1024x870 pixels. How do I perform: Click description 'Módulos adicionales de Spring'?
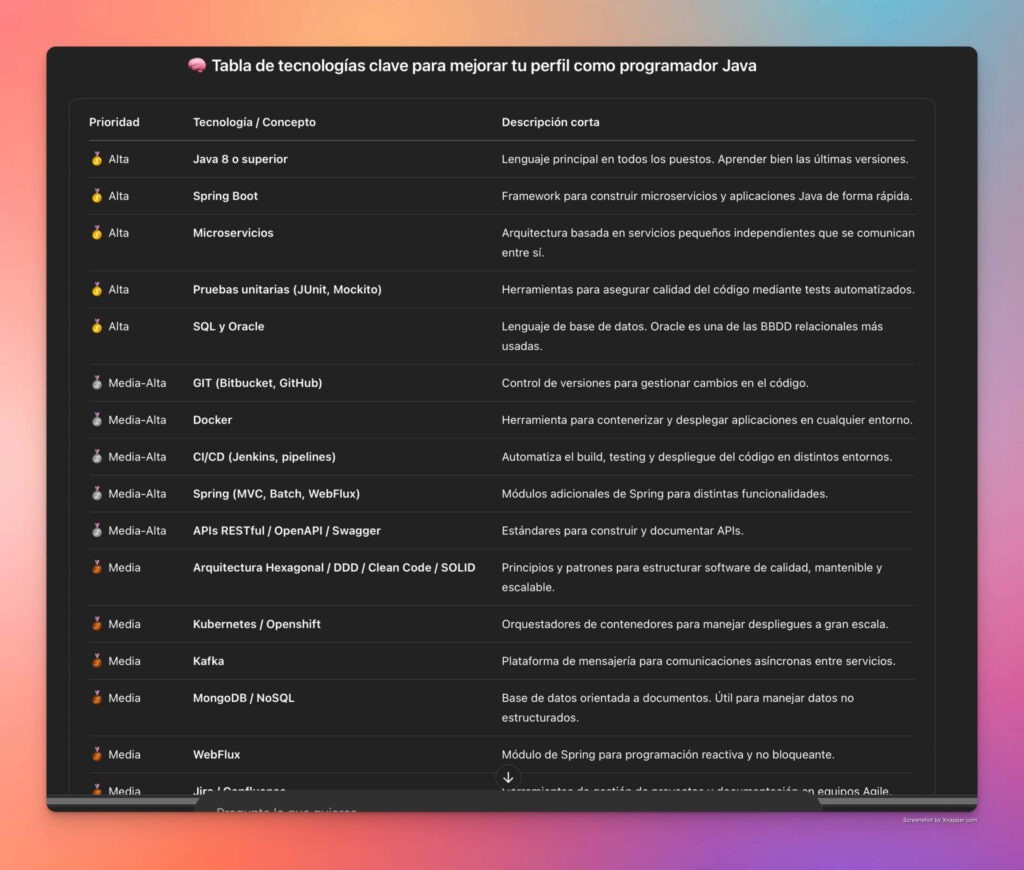[x=665, y=493]
